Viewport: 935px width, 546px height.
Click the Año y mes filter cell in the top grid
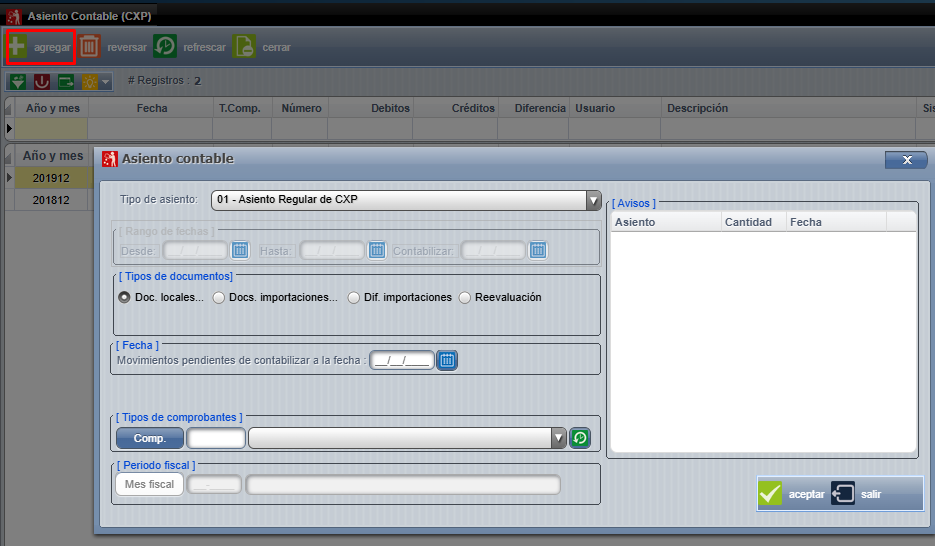point(51,128)
